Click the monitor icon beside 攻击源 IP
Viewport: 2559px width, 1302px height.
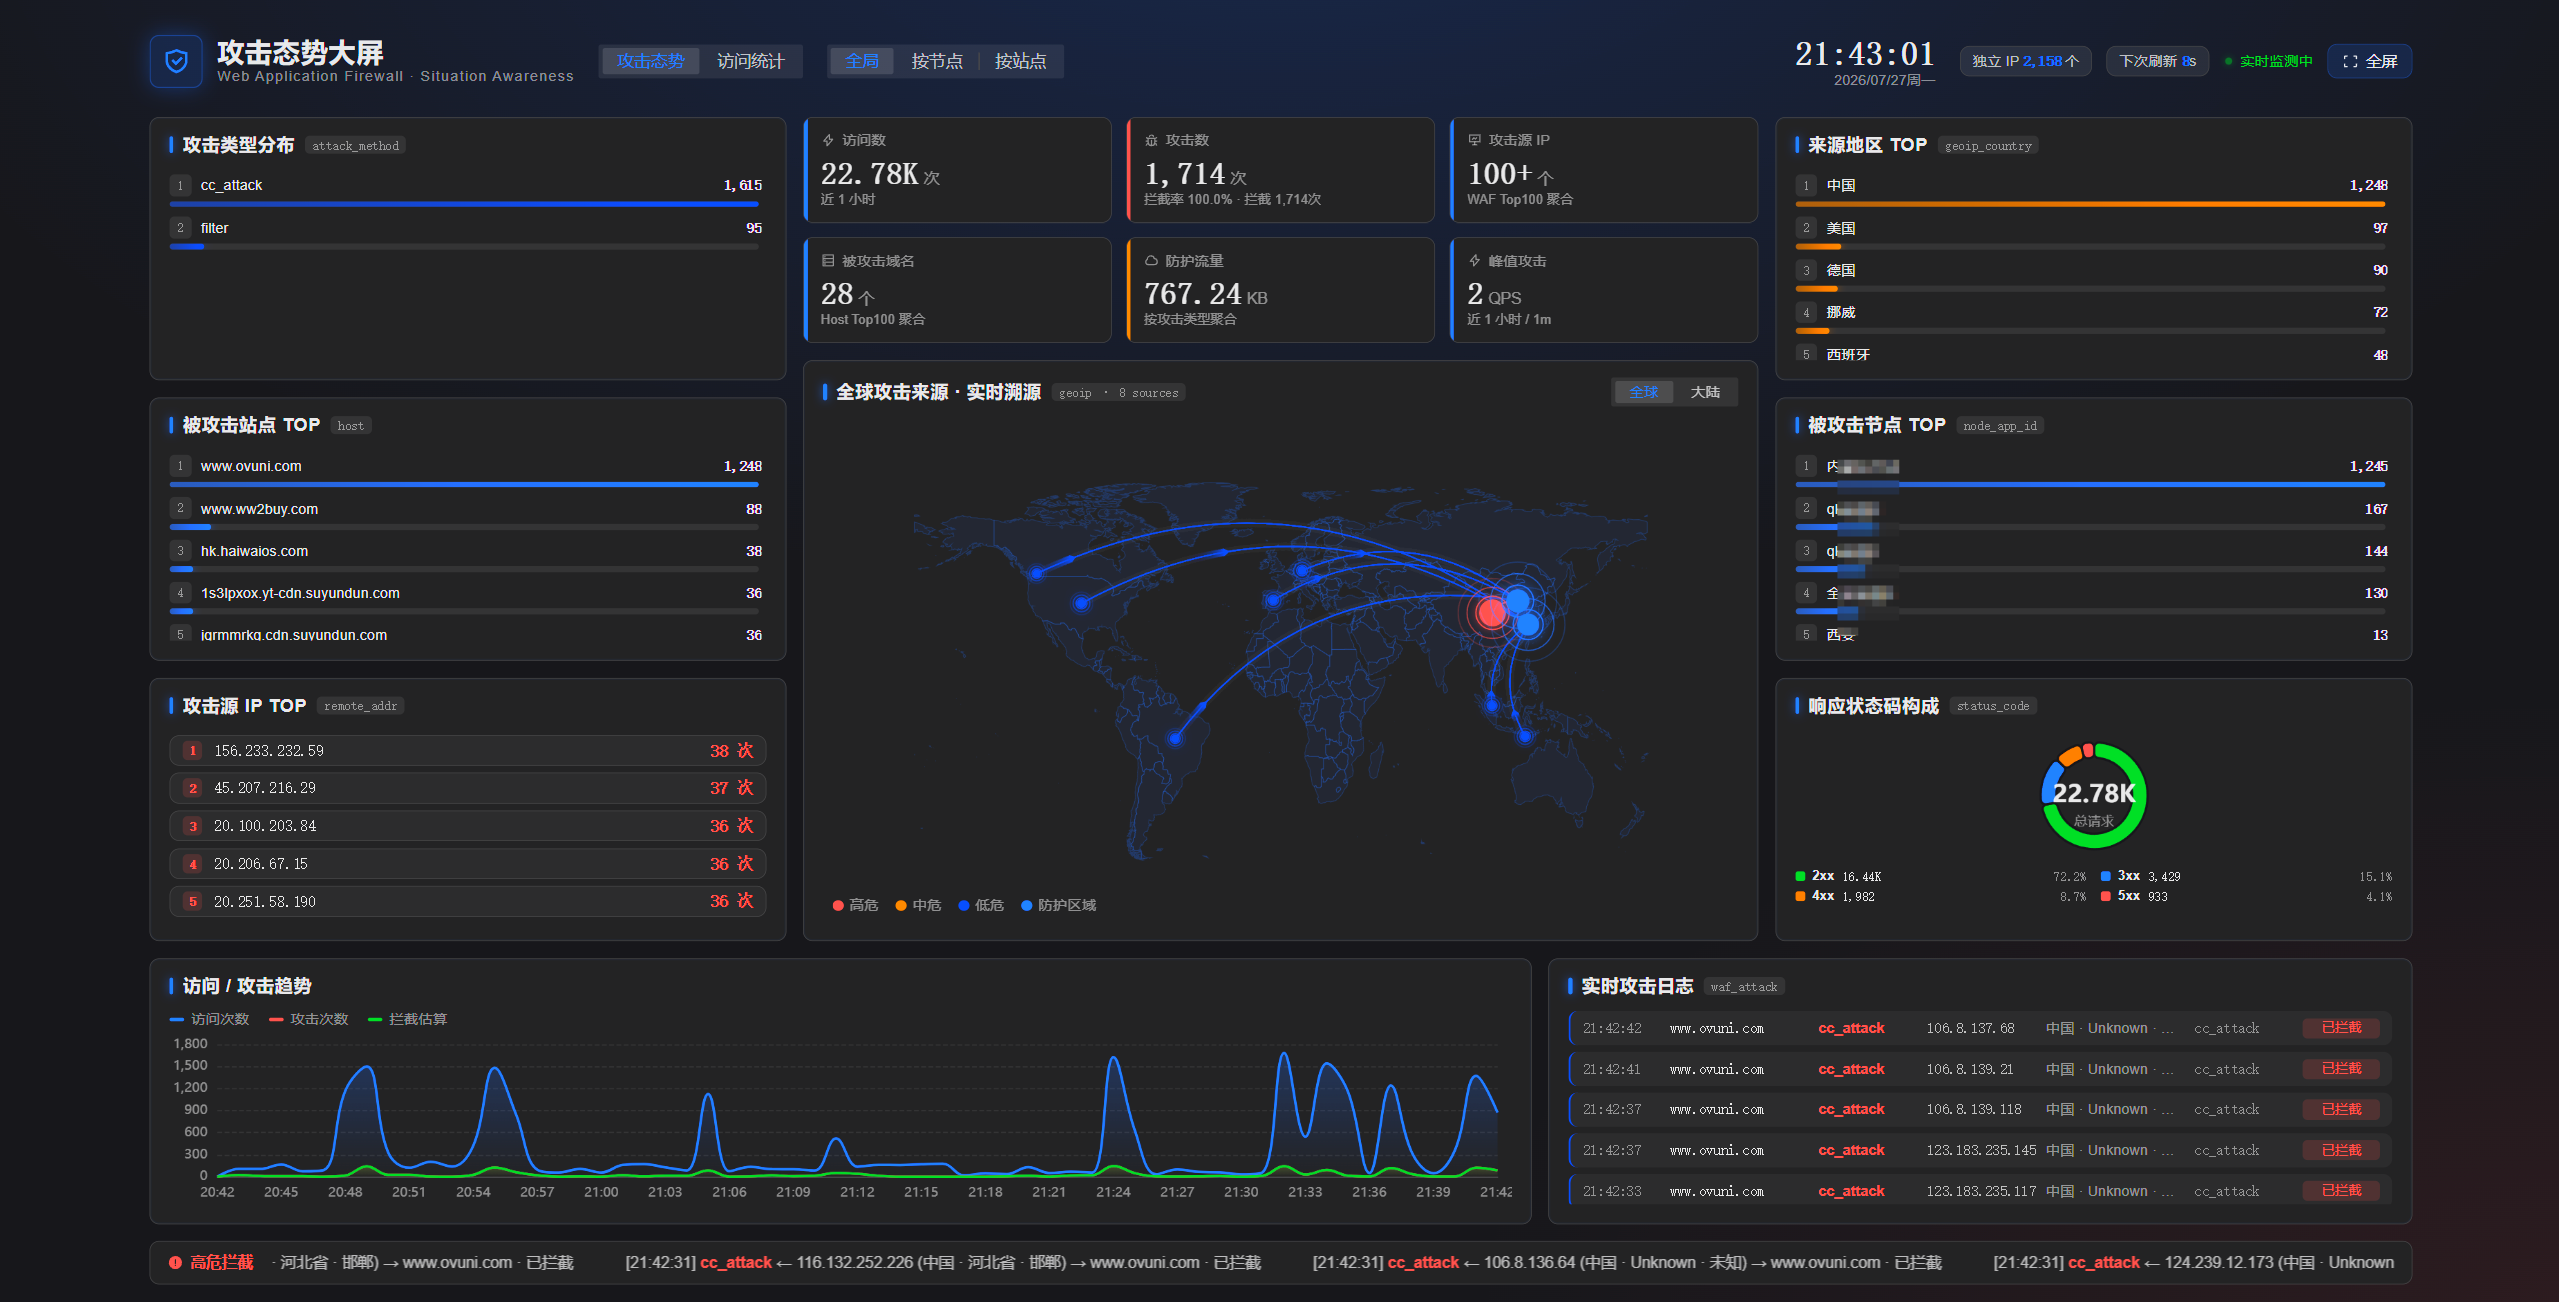(1474, 140)
